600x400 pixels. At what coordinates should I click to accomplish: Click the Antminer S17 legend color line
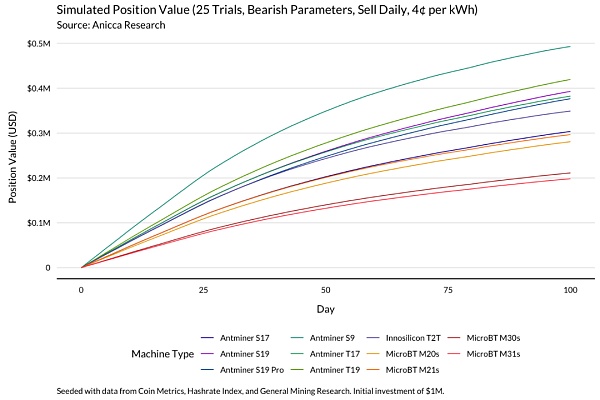click(210, 338)
